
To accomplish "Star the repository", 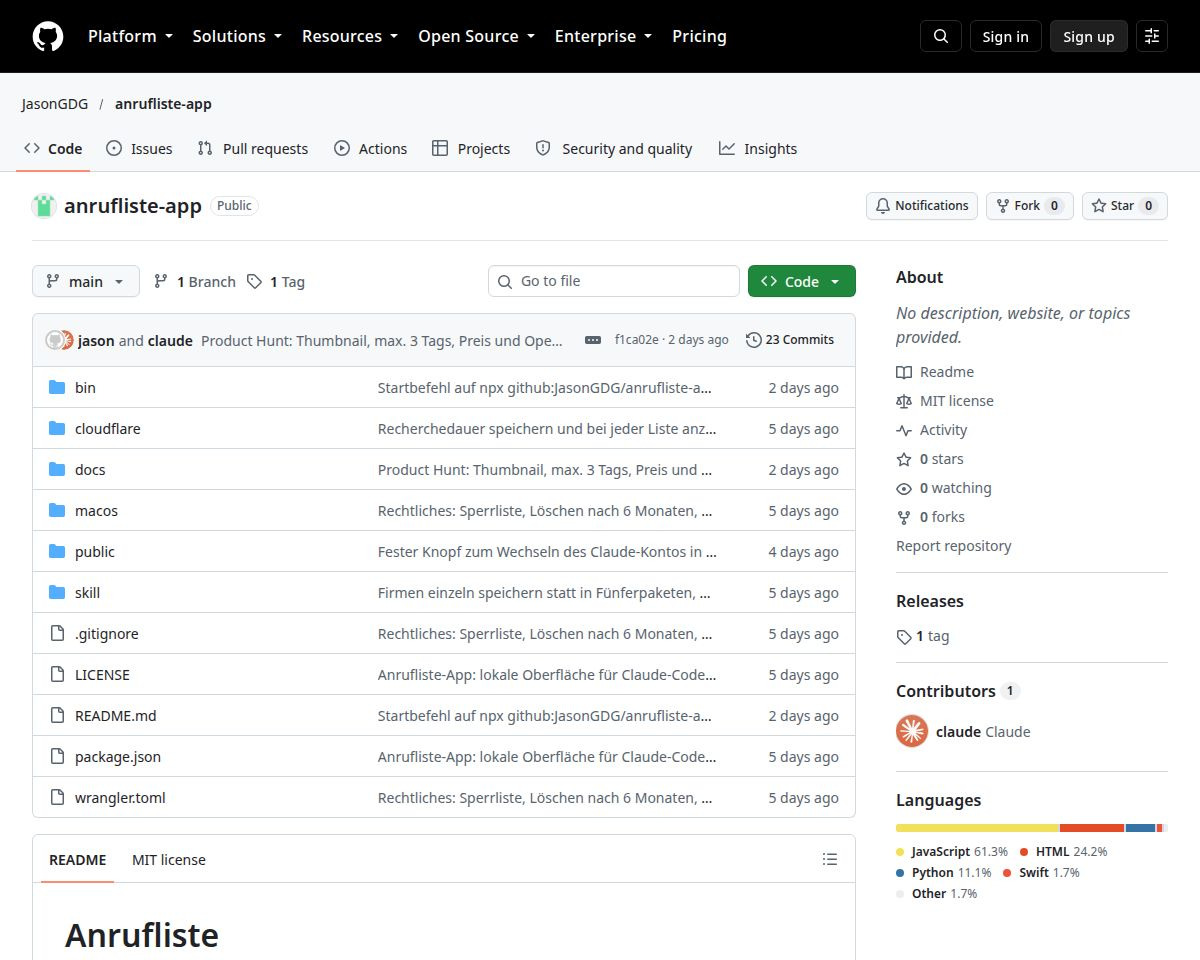I will [1125, 206].
